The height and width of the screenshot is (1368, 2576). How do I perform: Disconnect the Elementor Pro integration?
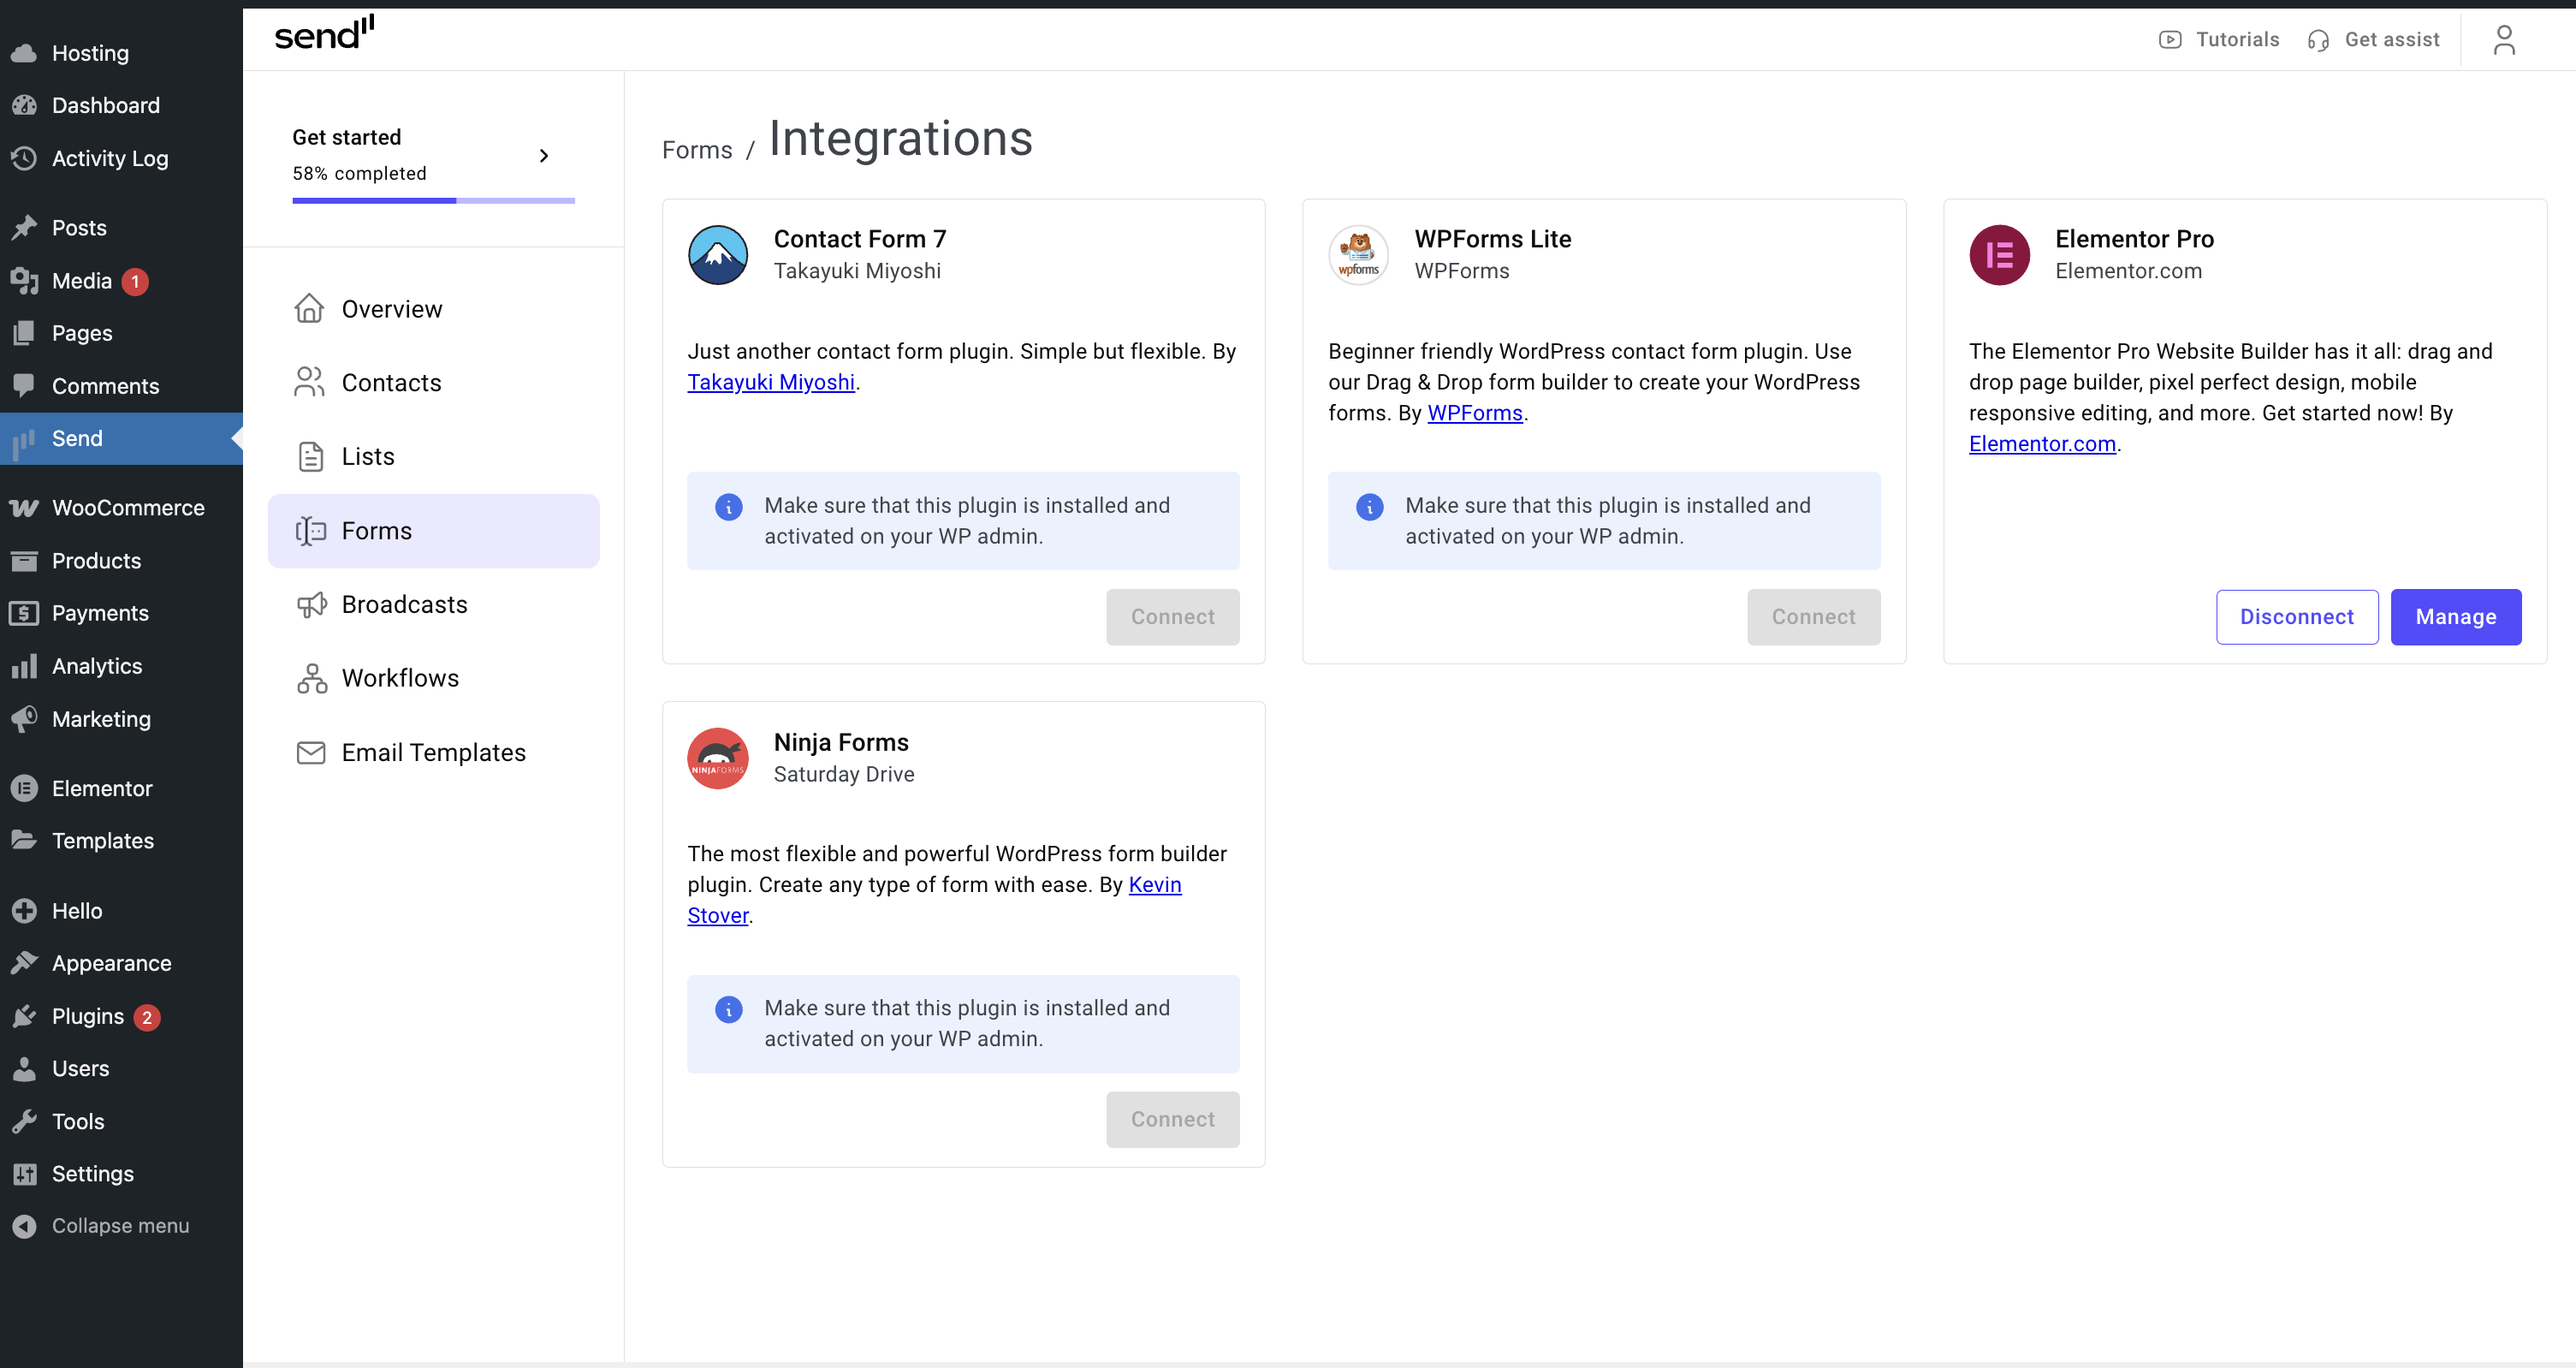coord(2296,617)
